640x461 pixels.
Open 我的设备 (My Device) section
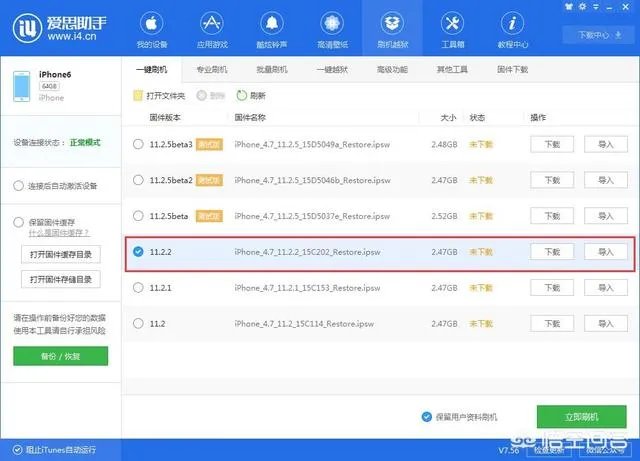151,30
